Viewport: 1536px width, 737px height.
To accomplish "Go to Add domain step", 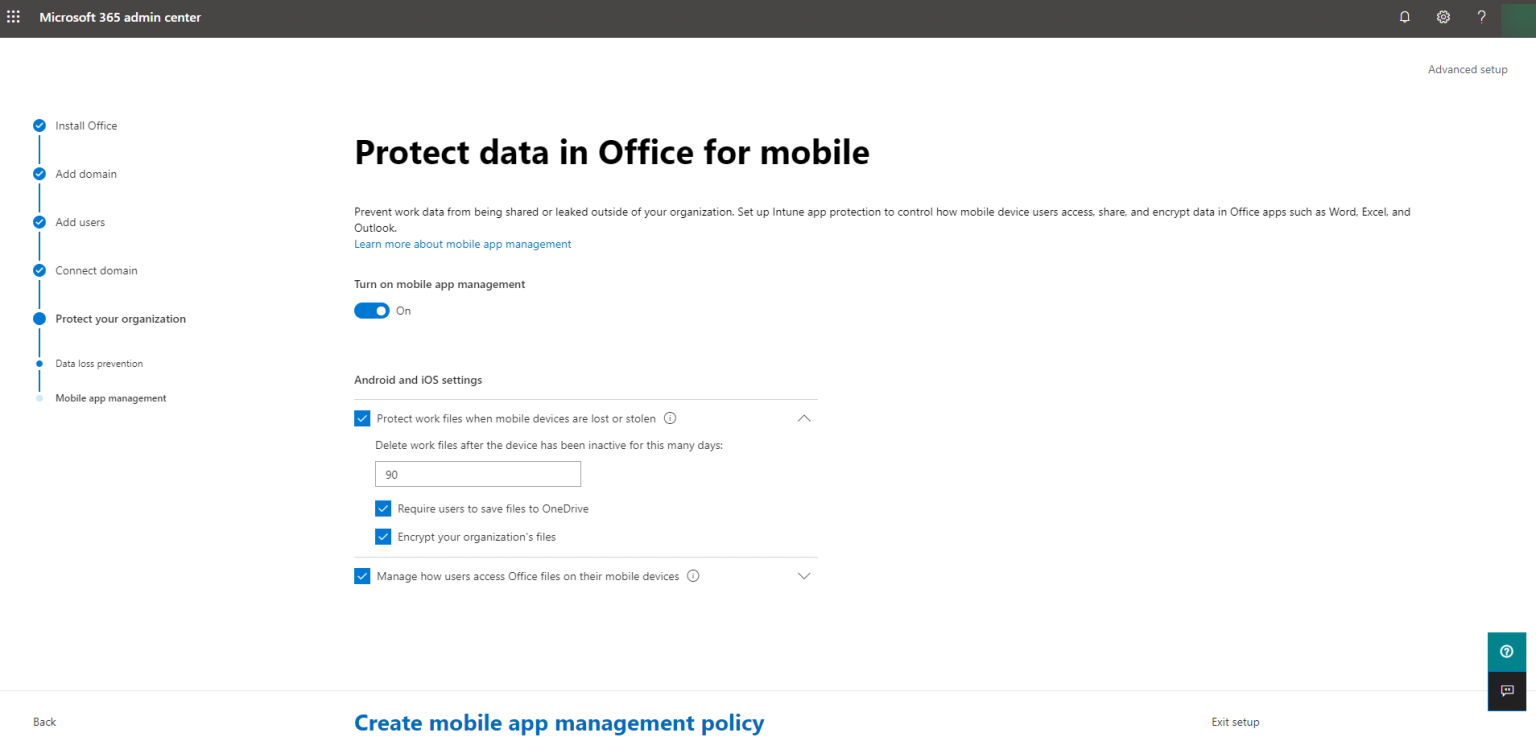I will click(86, 174).
